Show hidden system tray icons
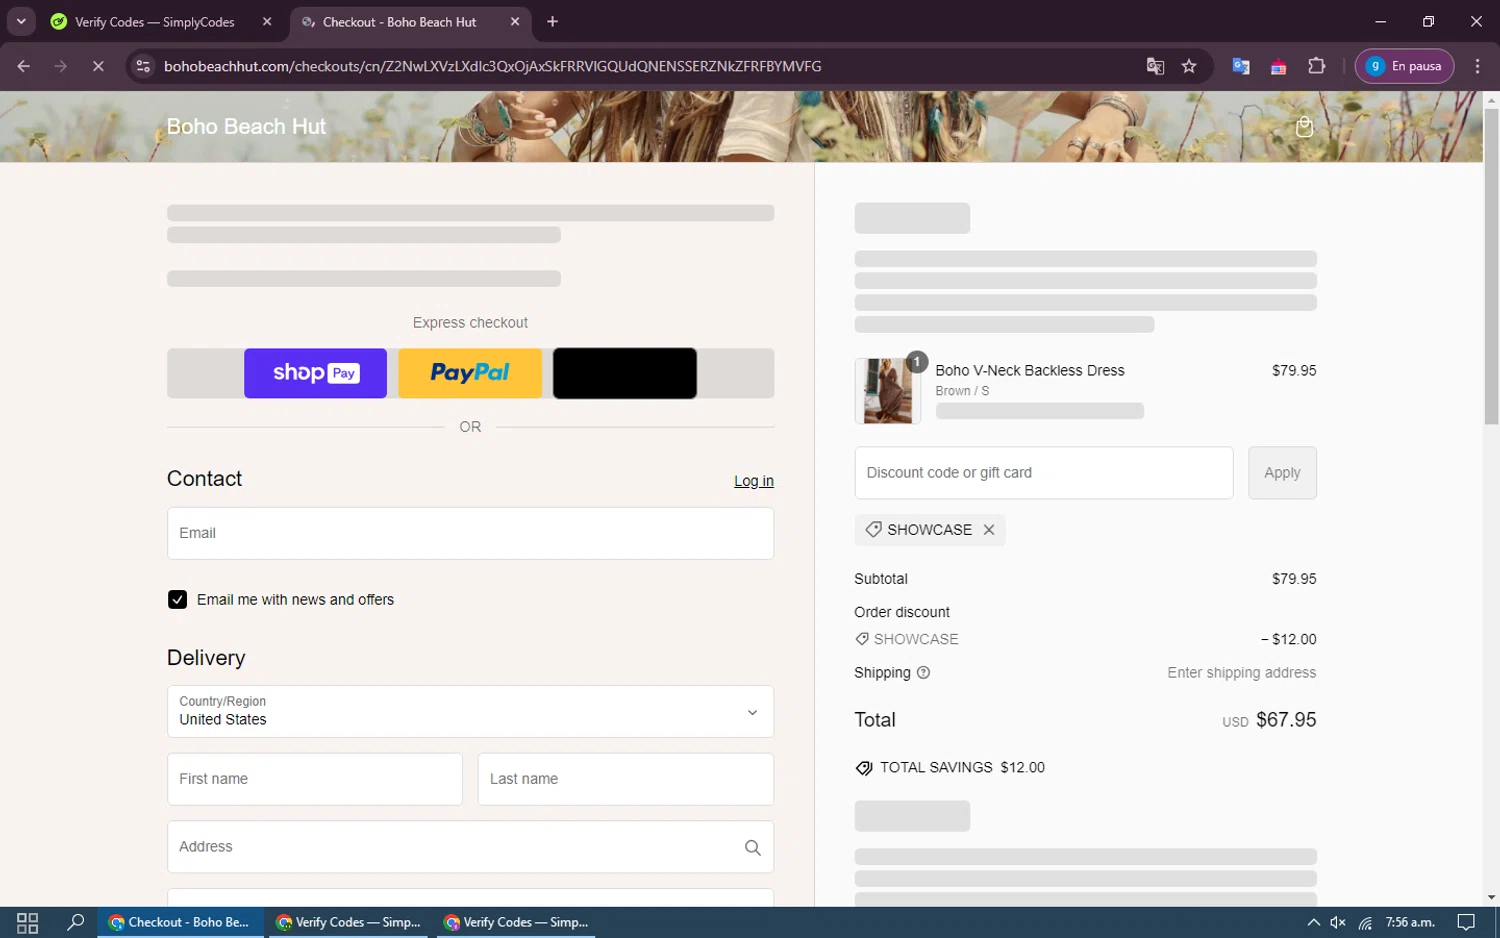1500x938 pixels. pyautogui.click(x=1313, y=923)
